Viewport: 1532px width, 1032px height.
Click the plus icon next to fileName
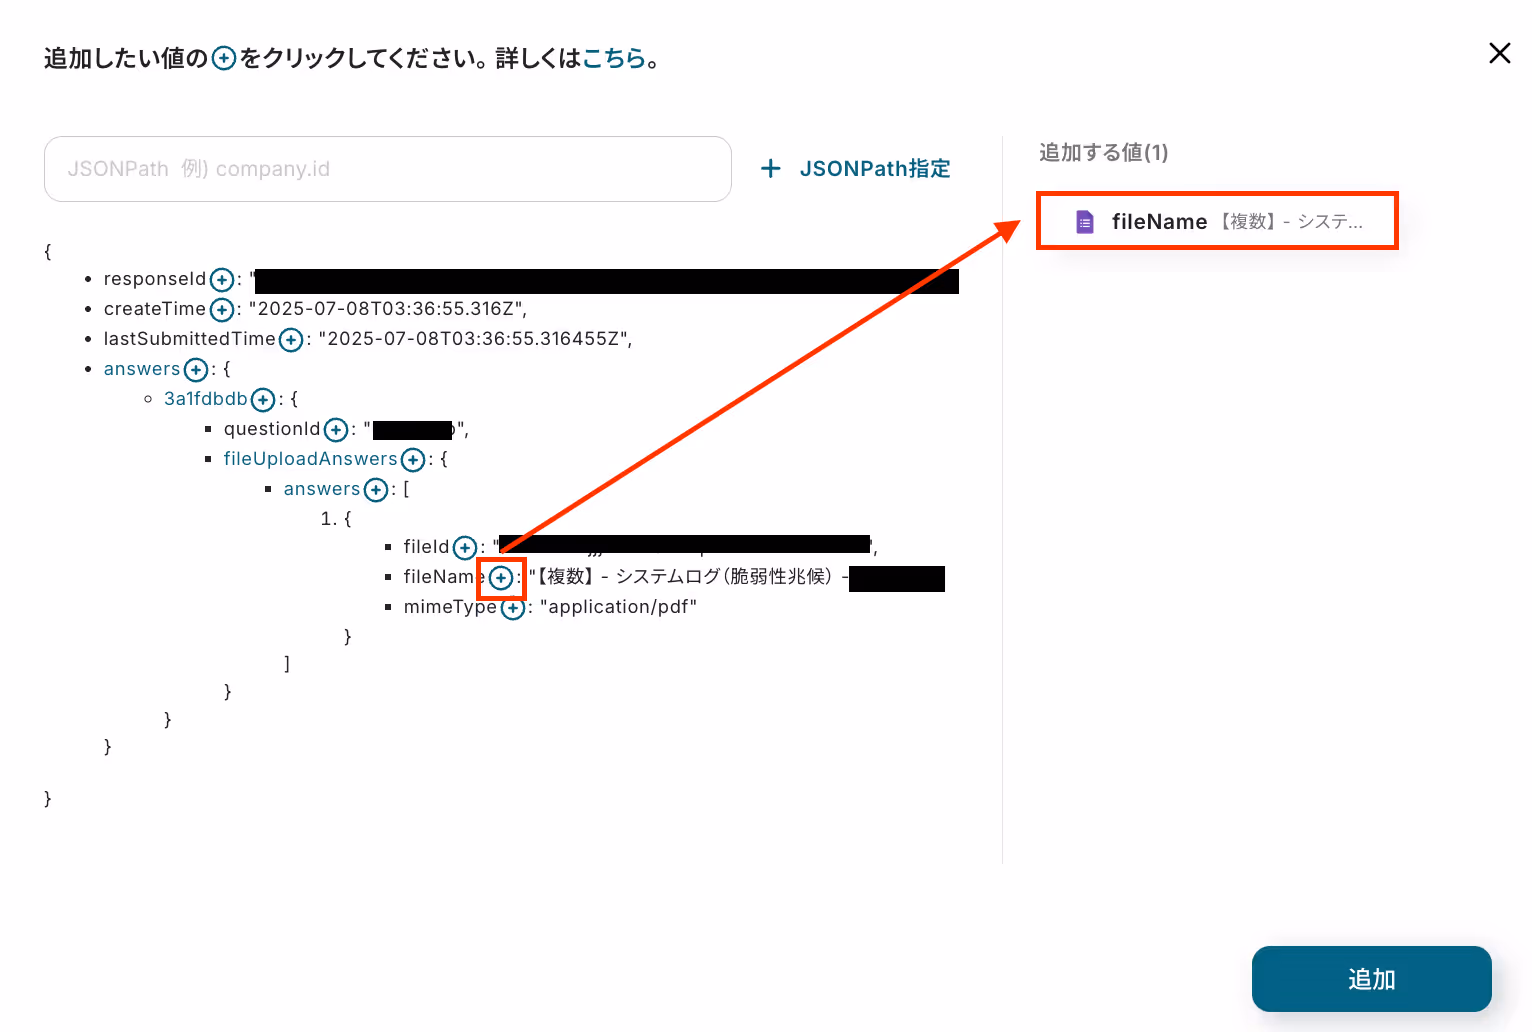point(501,578)
